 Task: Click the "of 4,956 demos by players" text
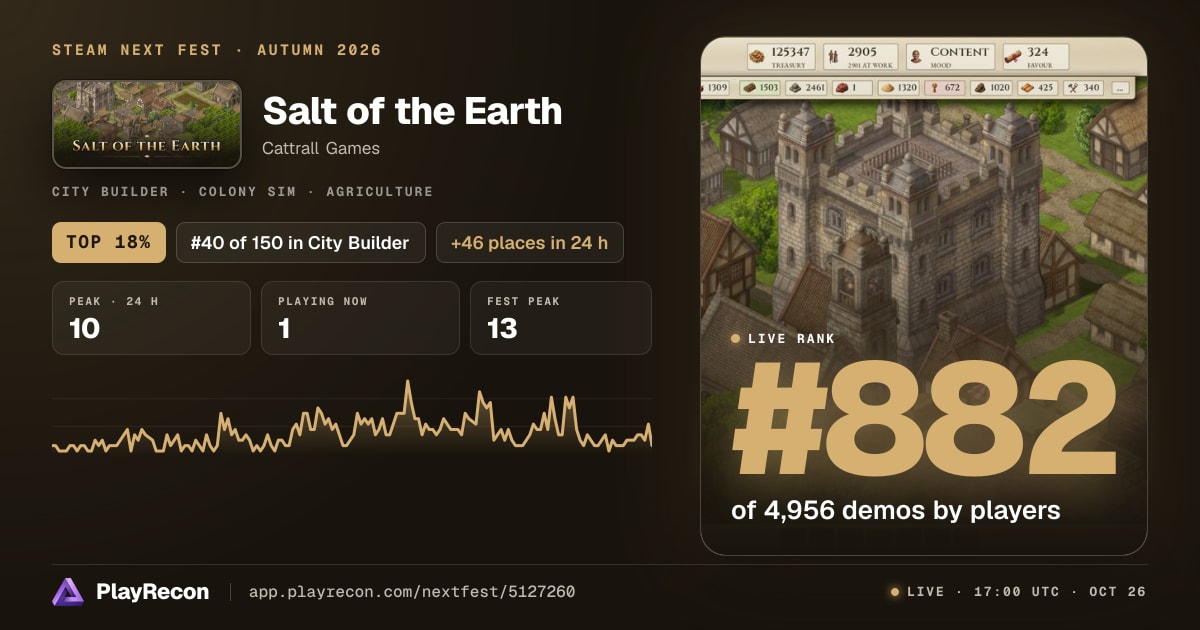point(896,510)
